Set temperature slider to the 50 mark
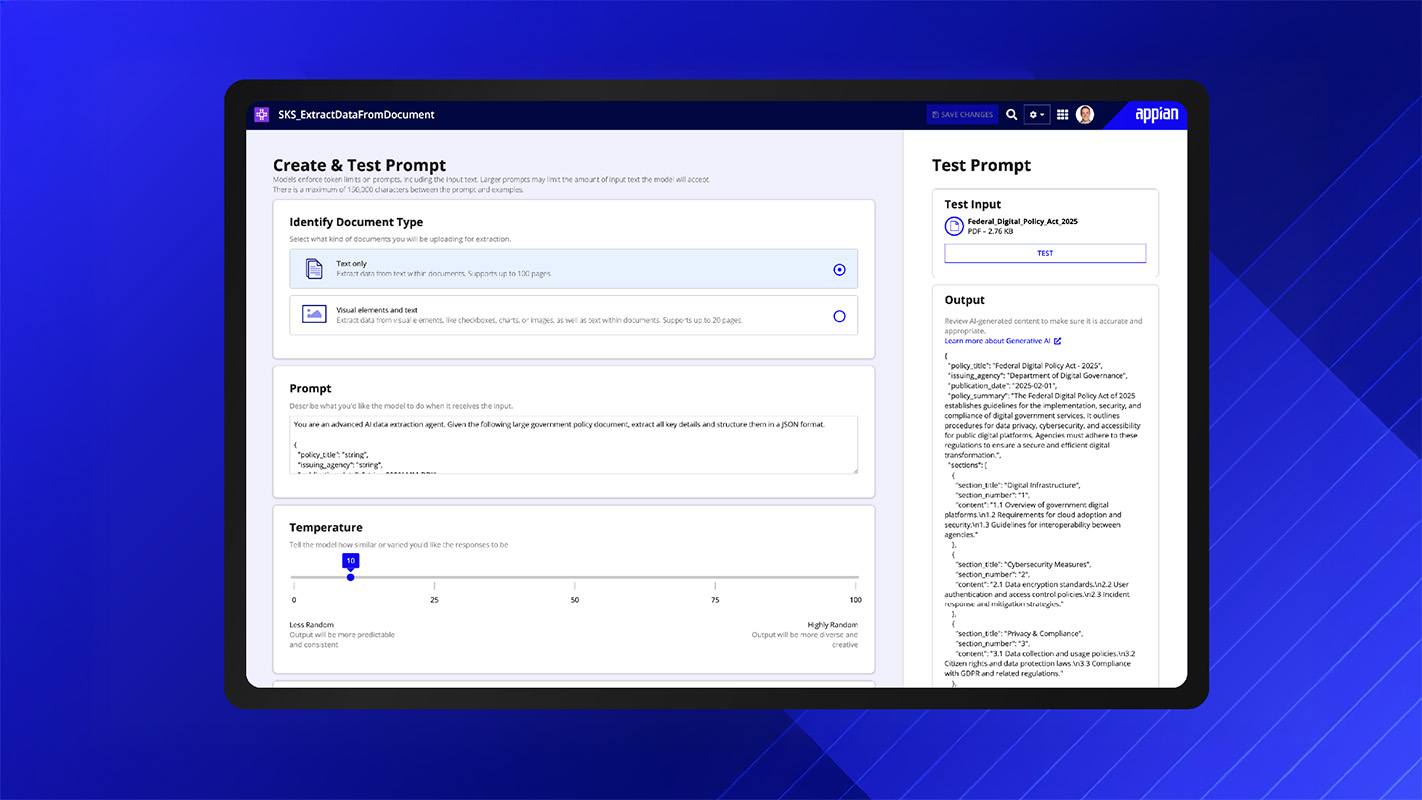Viewport: 1422px width, 800px height. pyautogui.click(x=575, y=577)
